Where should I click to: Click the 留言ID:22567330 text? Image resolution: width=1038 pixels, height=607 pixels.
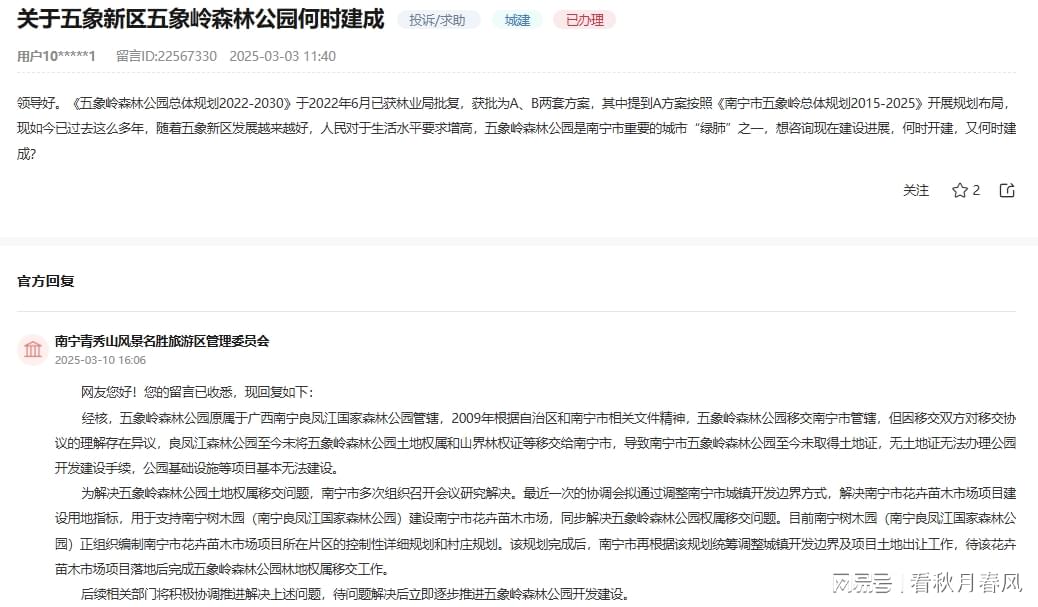pyautogui.click(x=166, y=56)
